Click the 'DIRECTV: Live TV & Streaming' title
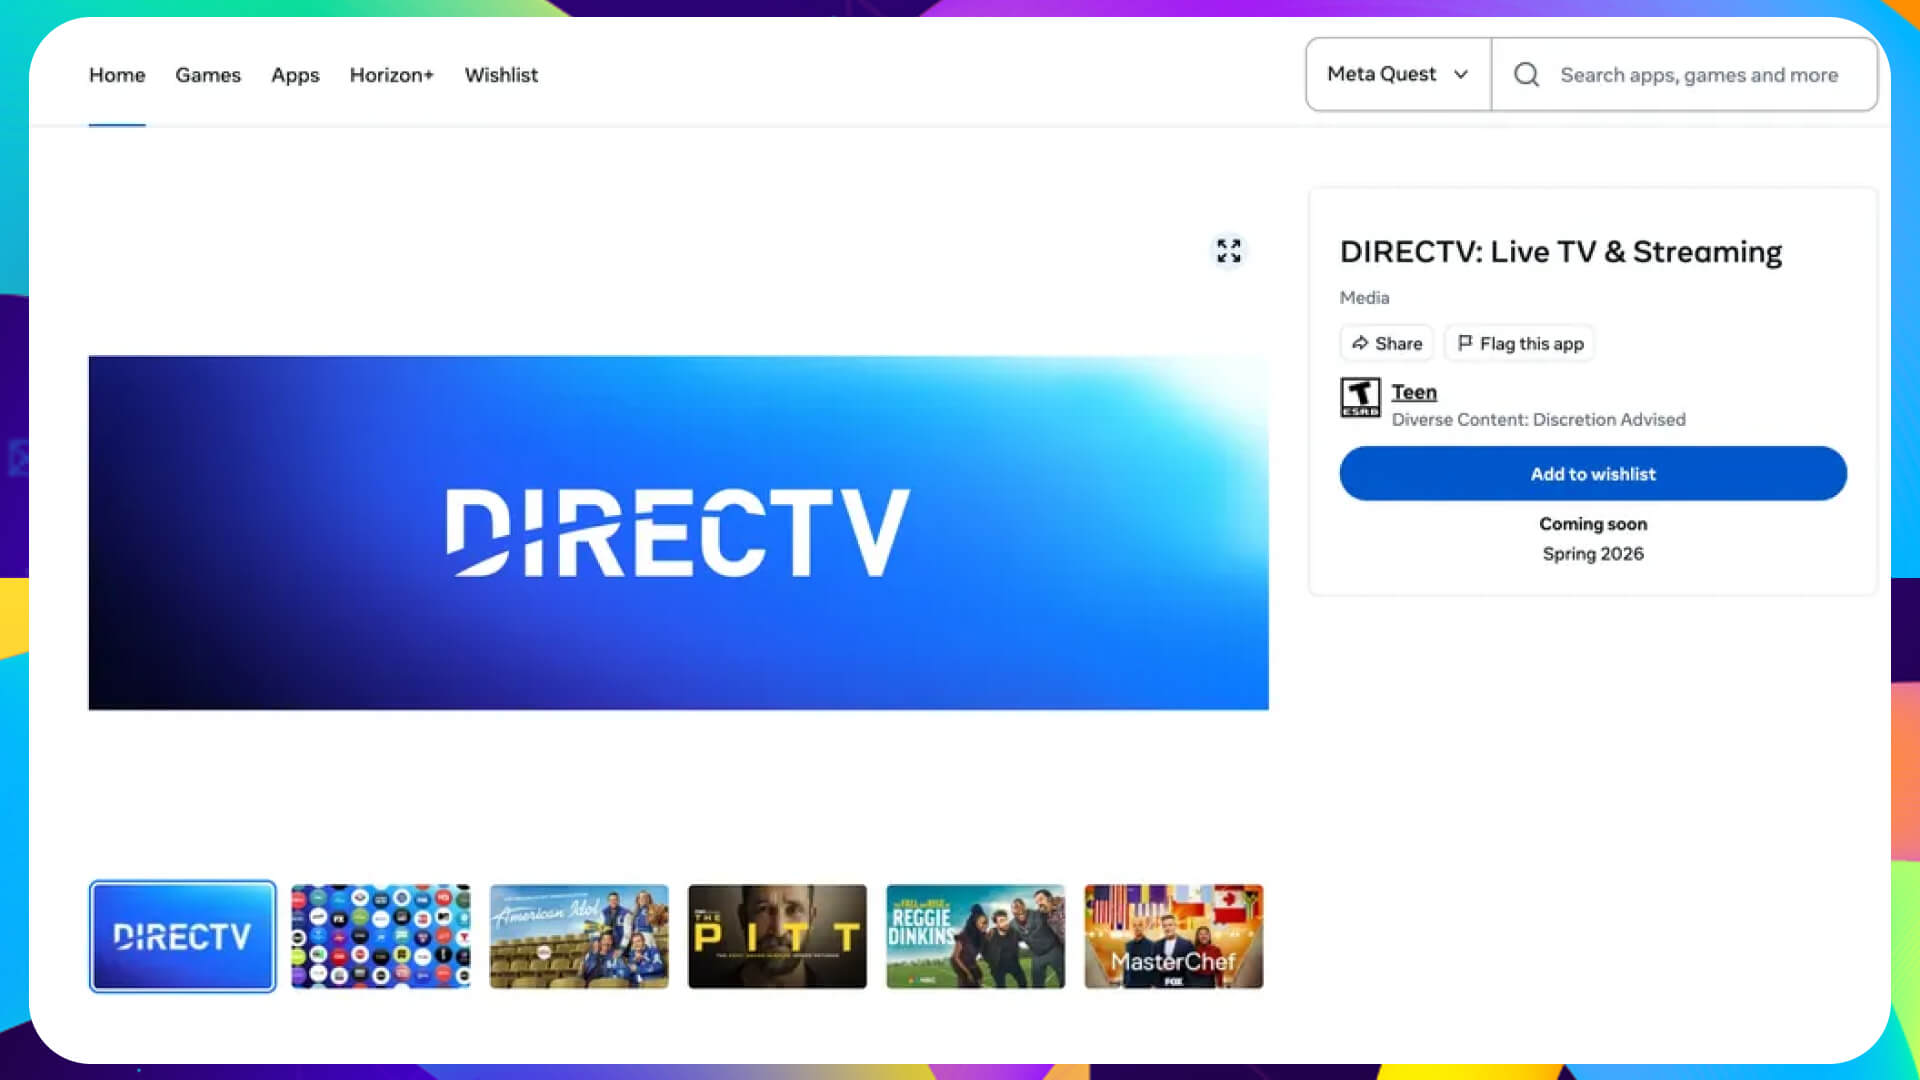1920x1080 pixels. 1561,252
